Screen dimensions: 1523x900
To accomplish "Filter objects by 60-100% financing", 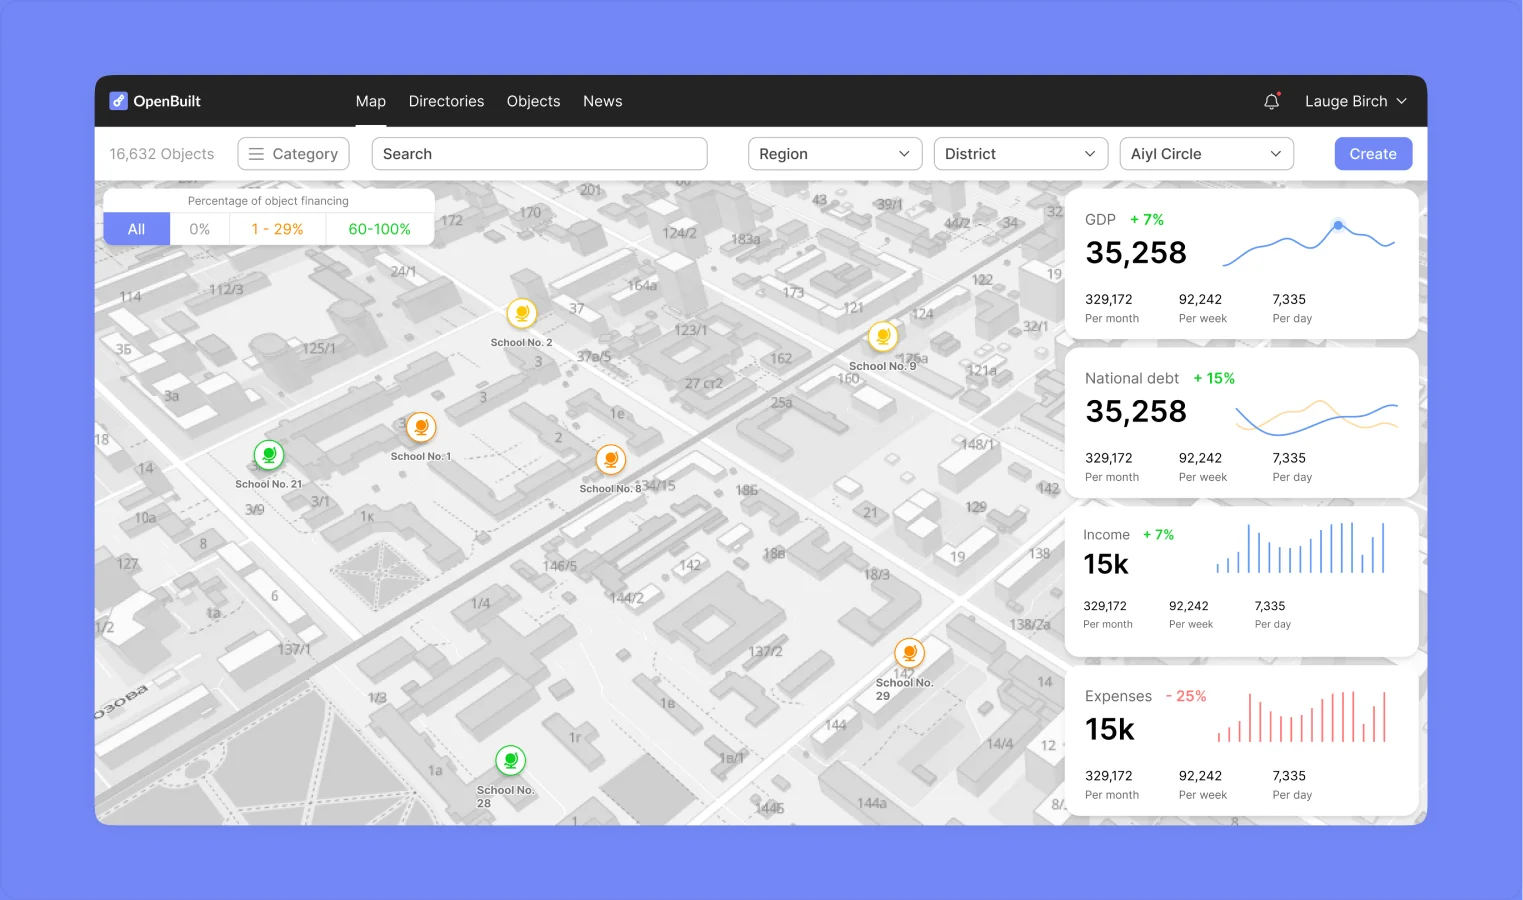I will tap(380, 229).
